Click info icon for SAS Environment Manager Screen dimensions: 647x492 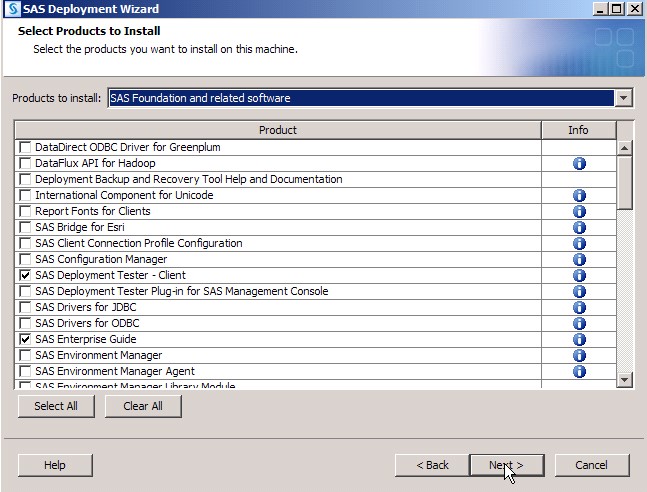tap(579, 355)
